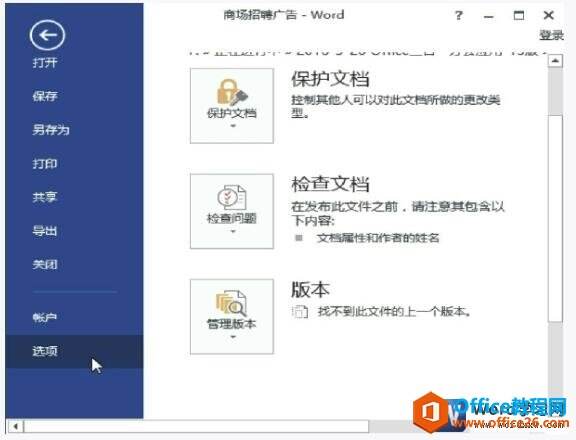Click the horizontal scrollbar thumb

(x=196, y=427)
